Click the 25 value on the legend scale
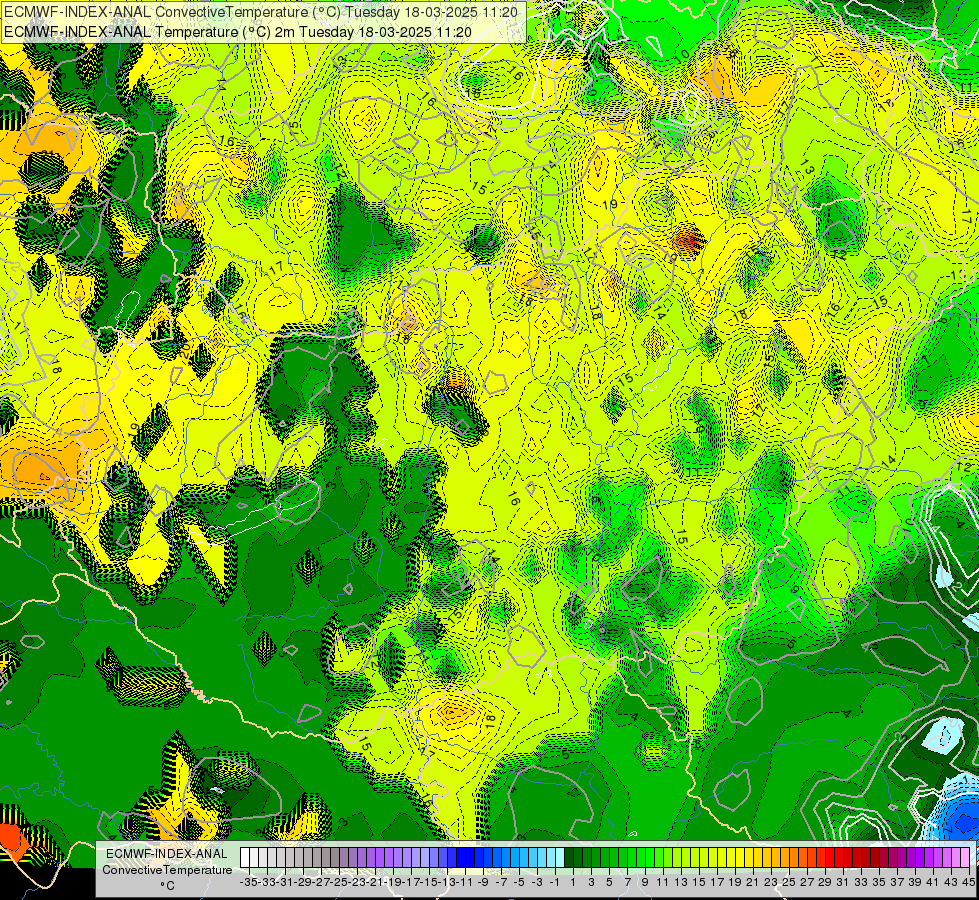Image resolution: width=979 pixels, height=900 pixels. coord(789,883)
